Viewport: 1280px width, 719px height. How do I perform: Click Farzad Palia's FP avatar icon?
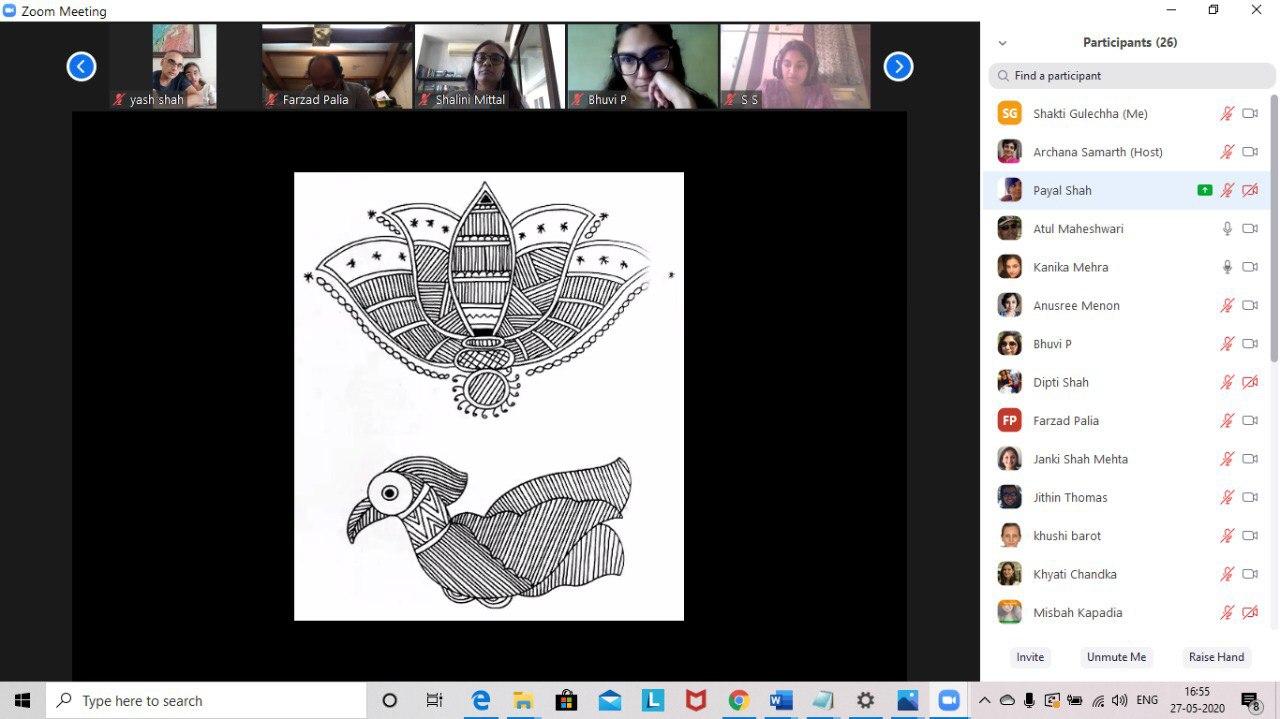1010,421
